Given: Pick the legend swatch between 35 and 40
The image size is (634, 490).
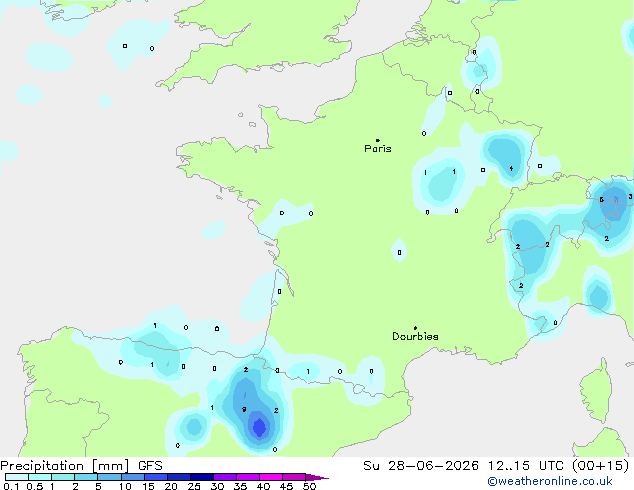Looking at the screenshot, I should (x=248, y=477).
